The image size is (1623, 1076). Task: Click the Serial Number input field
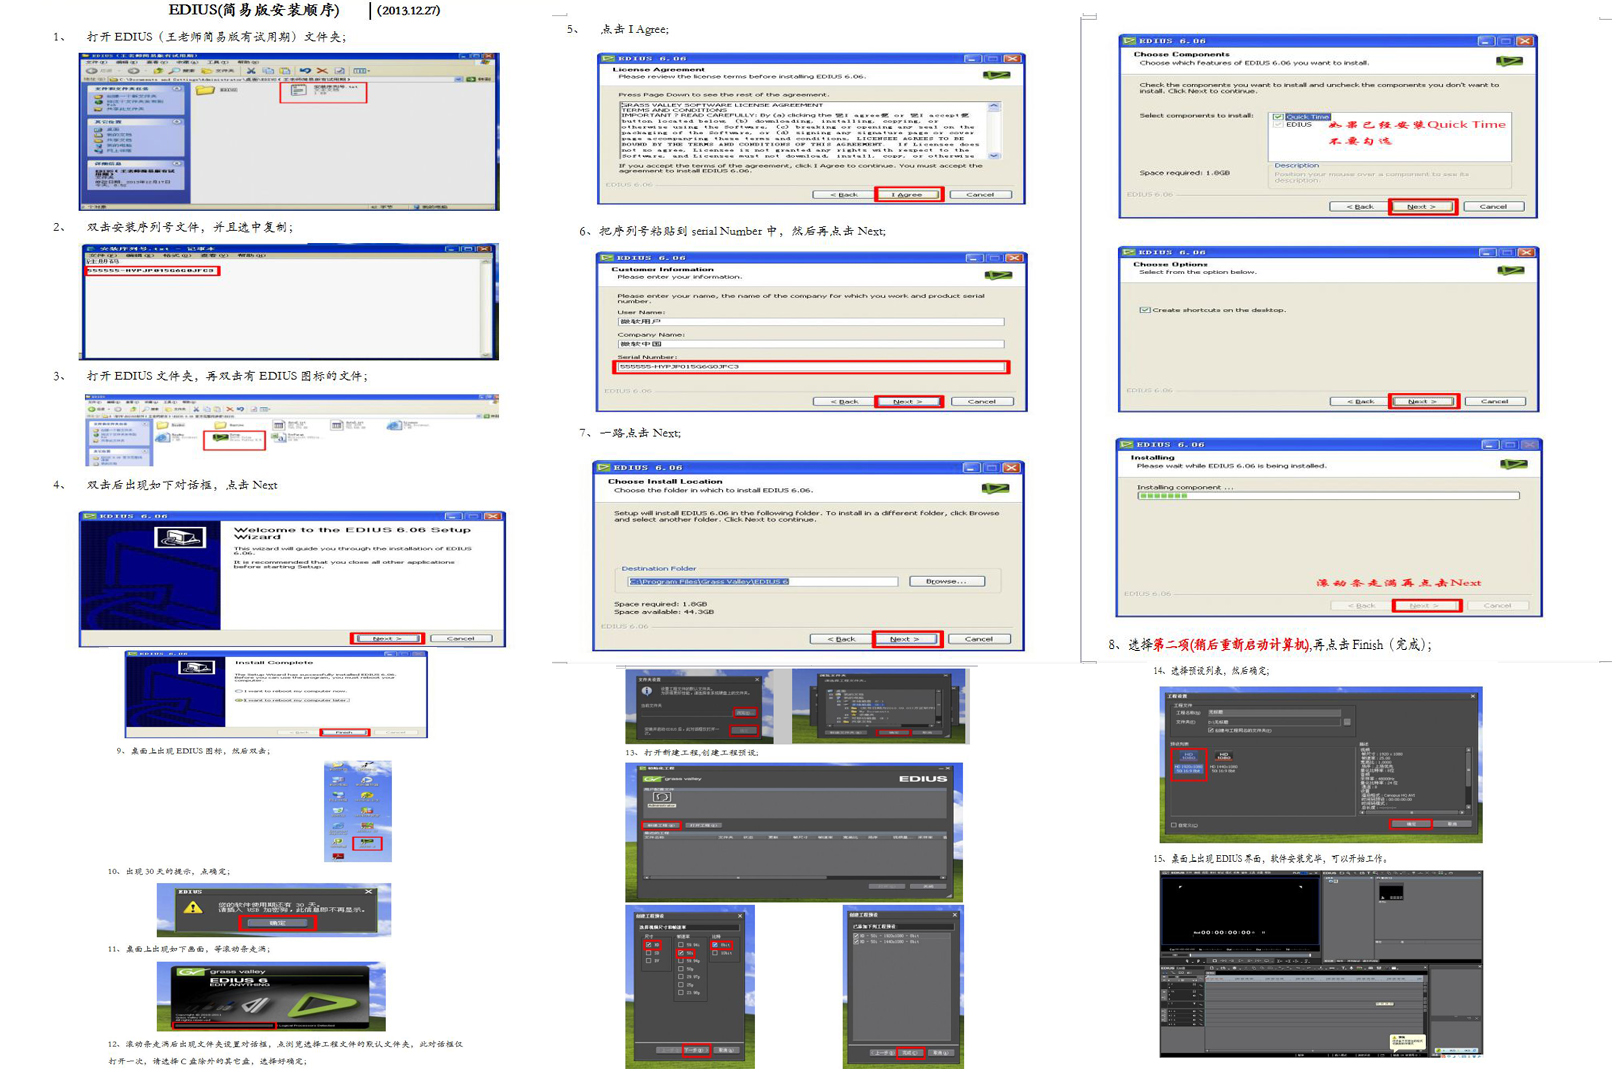(811, 367)
